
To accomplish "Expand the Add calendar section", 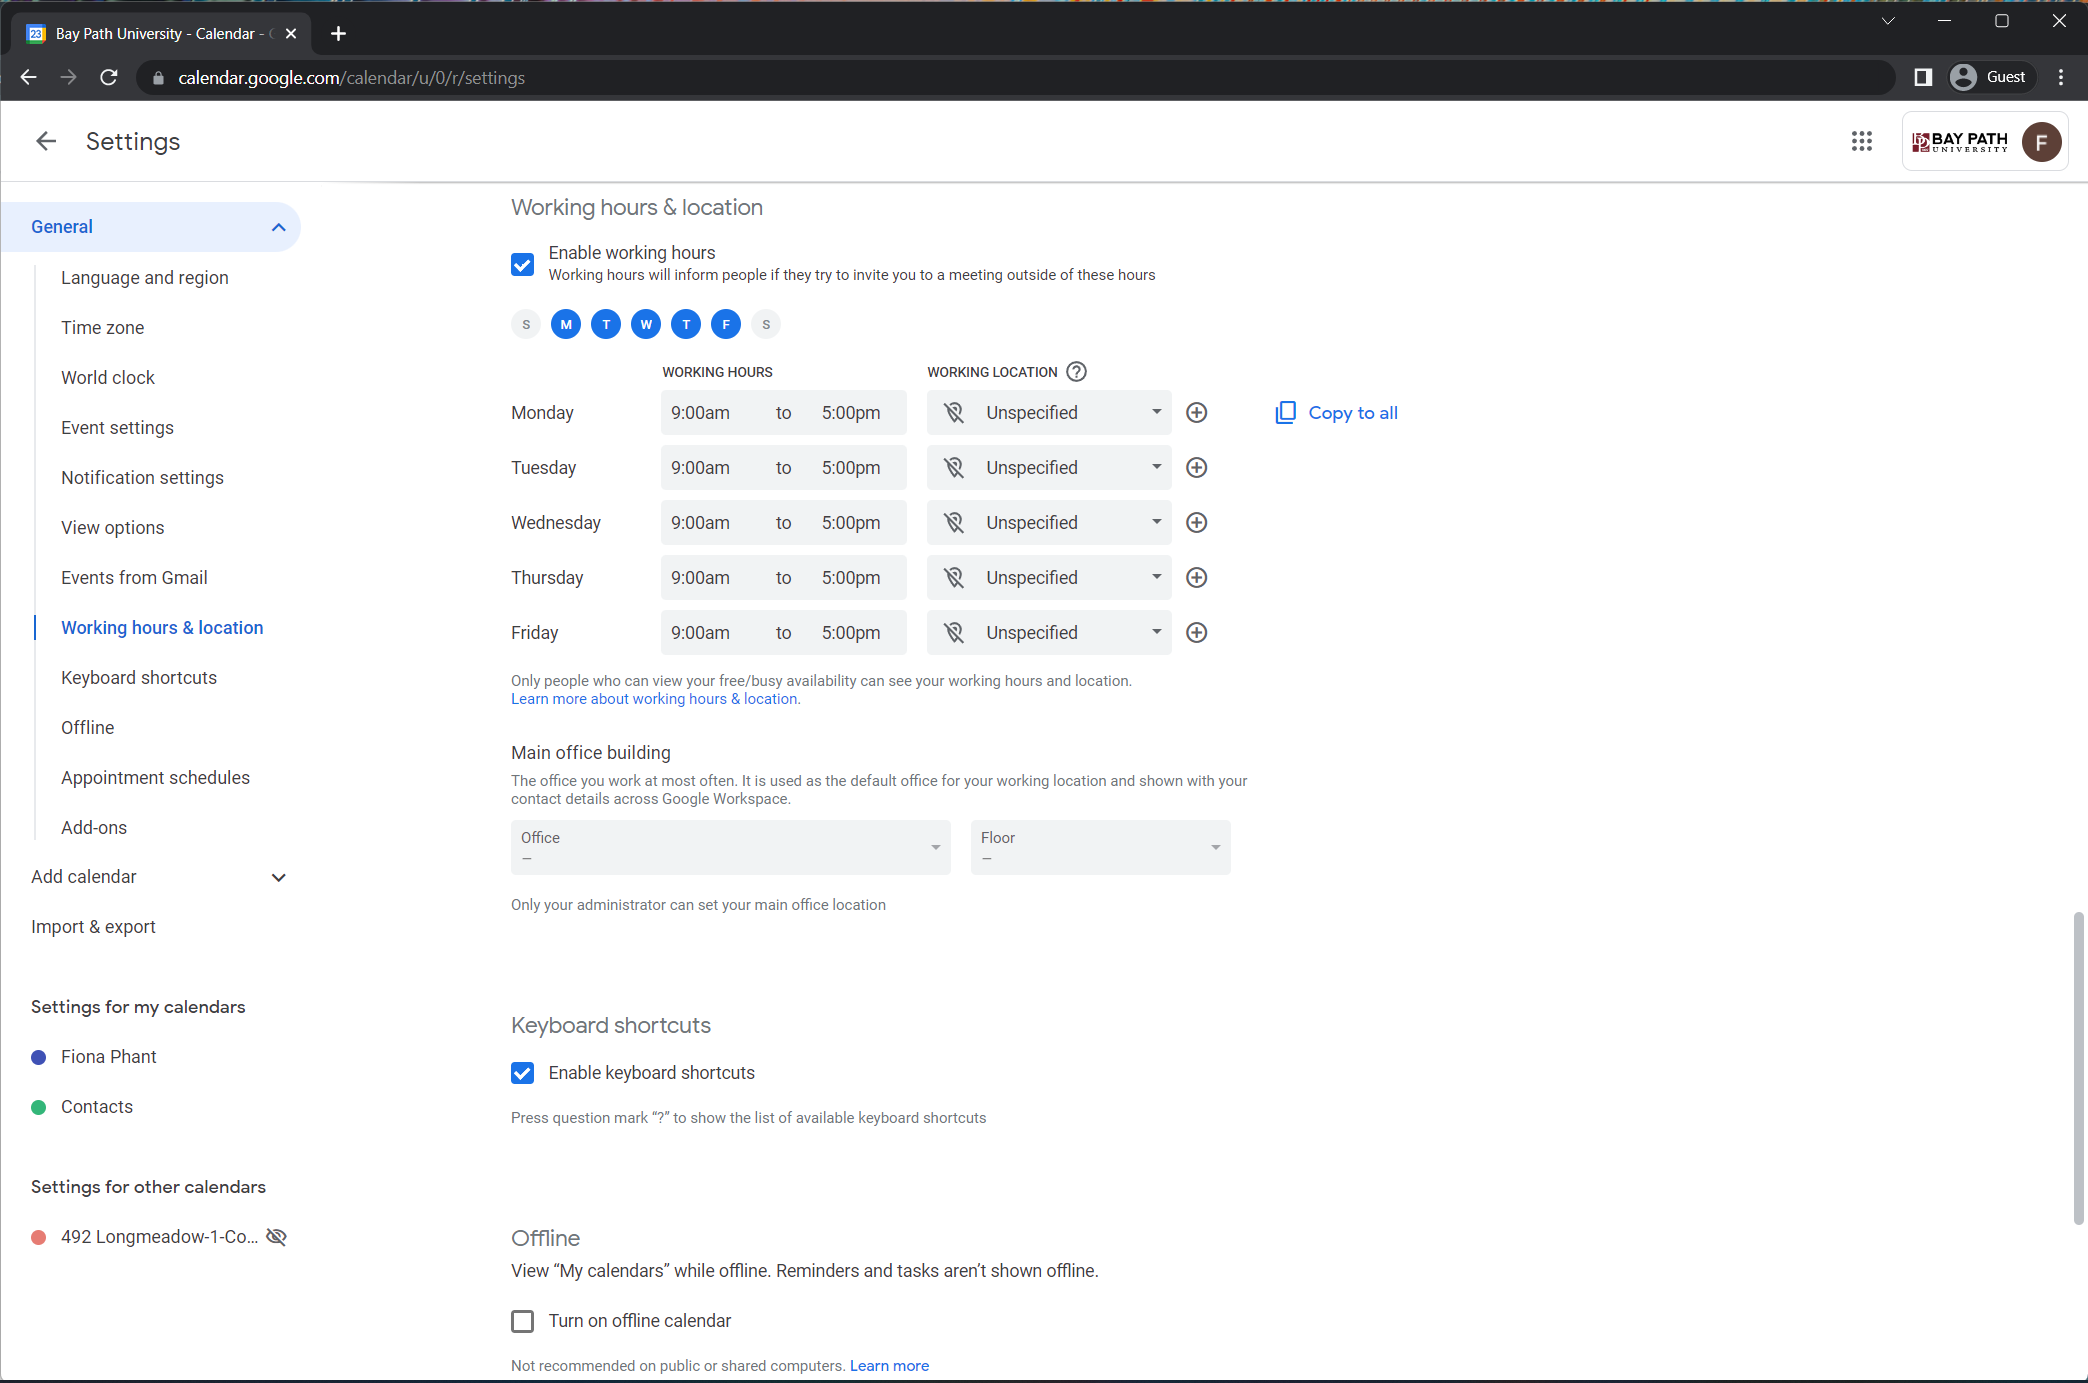I will pyautogui.click(x=278, y=877).
